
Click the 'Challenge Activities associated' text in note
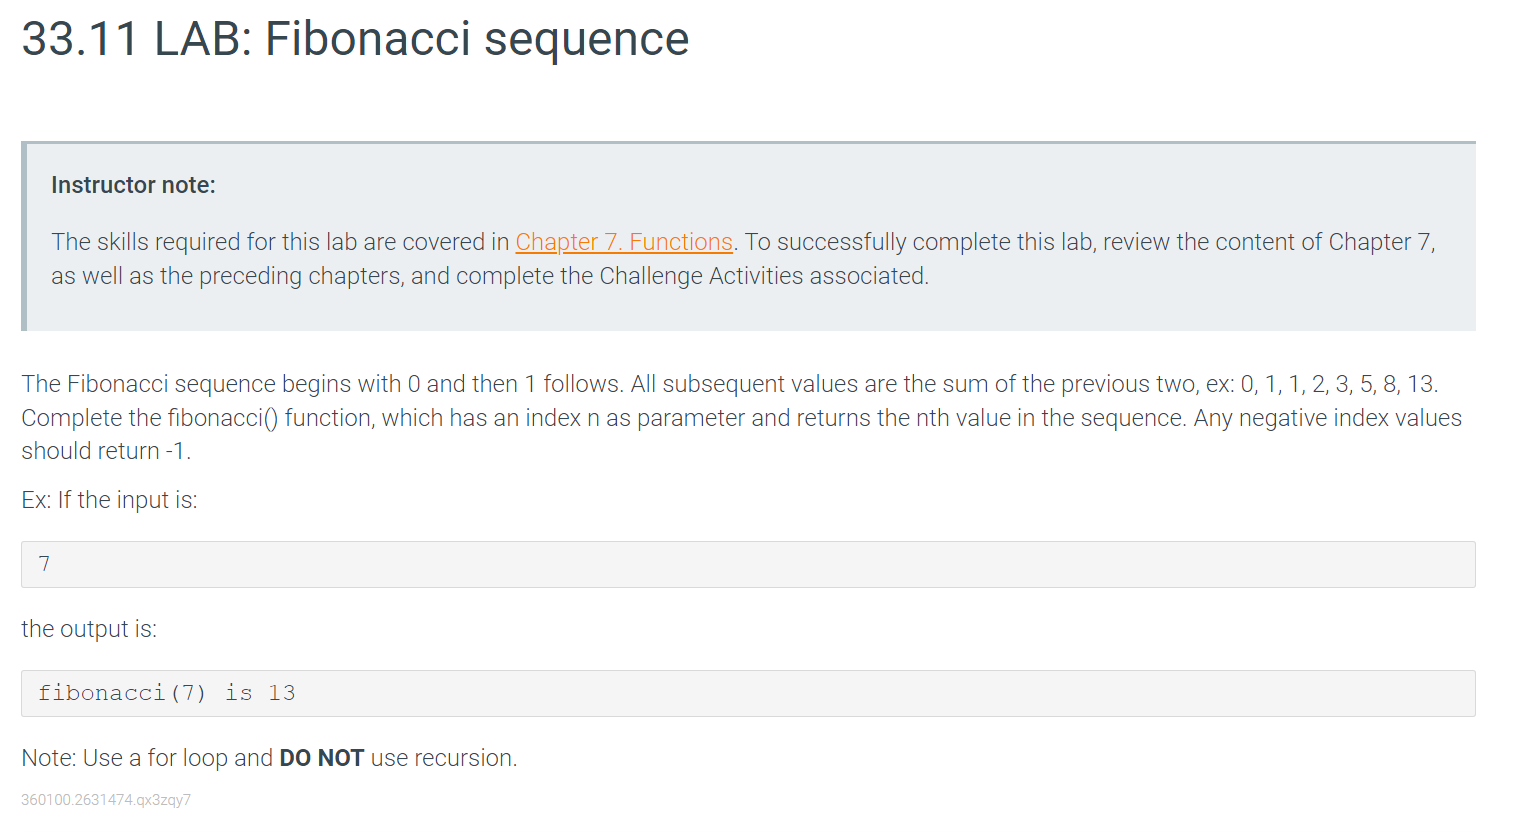coord(762,276)
